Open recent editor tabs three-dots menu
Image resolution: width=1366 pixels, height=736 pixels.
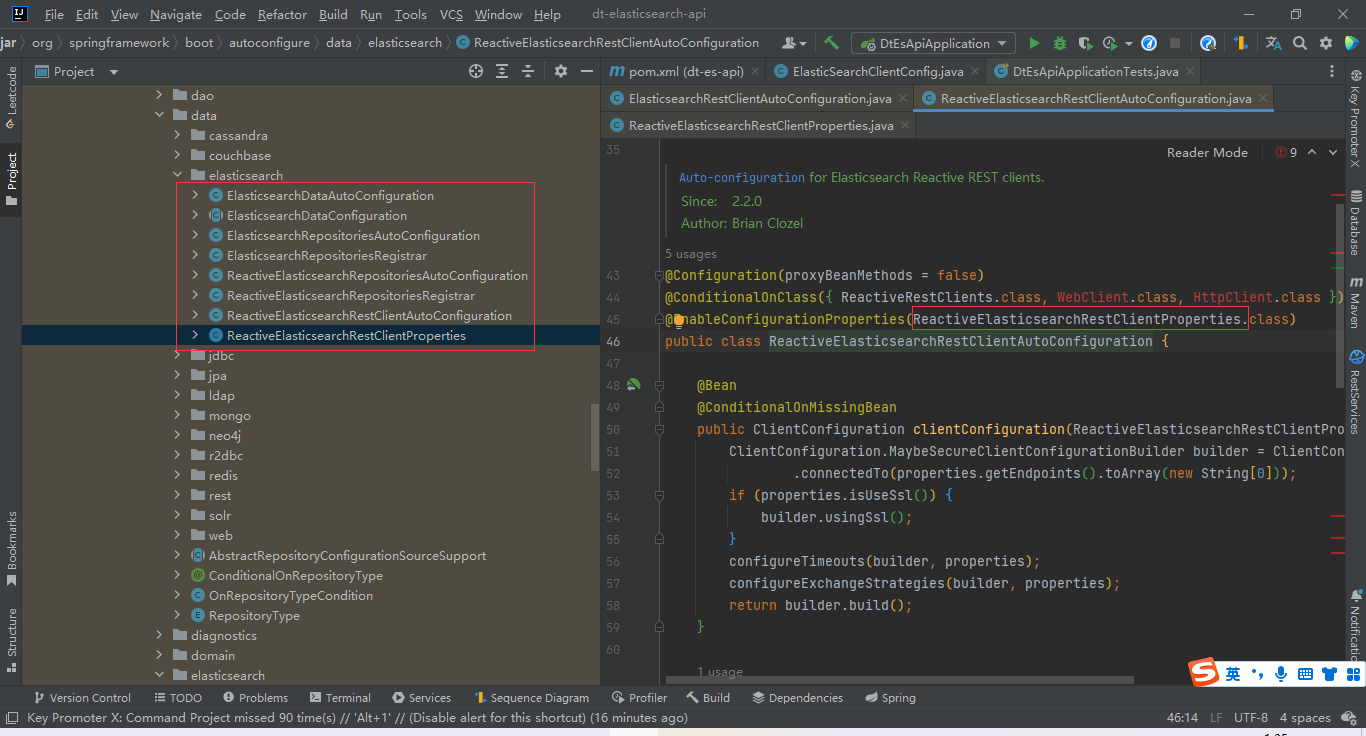click(1332, 71)
